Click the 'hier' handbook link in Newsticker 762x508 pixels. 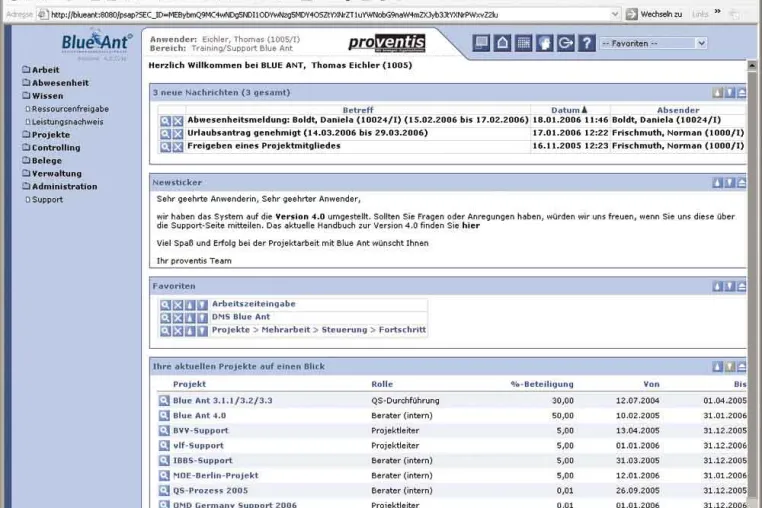click(x=470, y=226)
